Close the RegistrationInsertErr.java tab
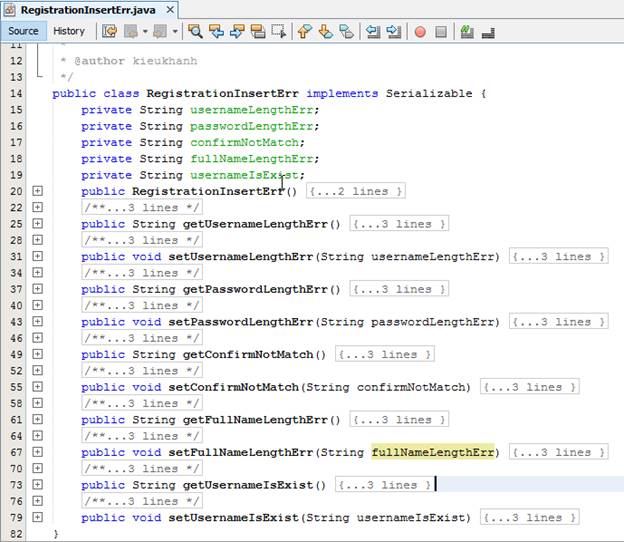Viewport: 624px width, 542px height. (170, 10)
